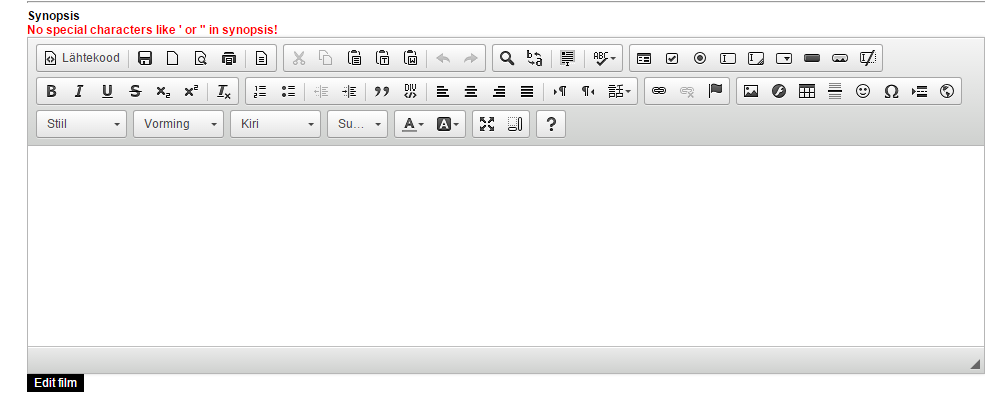This screenshot has width=1002, height=407.
Task: Insert a text field form element
Action: coord(728,58)
